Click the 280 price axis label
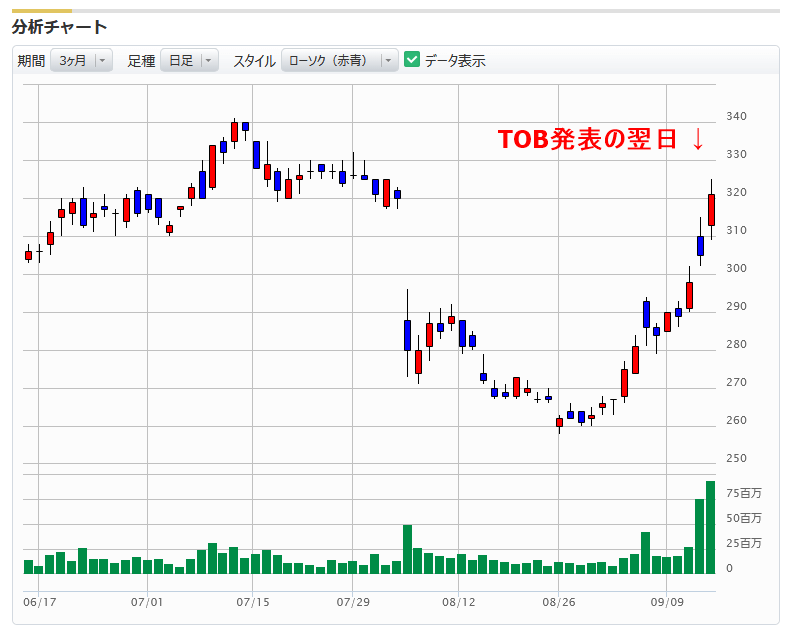 pos(736,344)
